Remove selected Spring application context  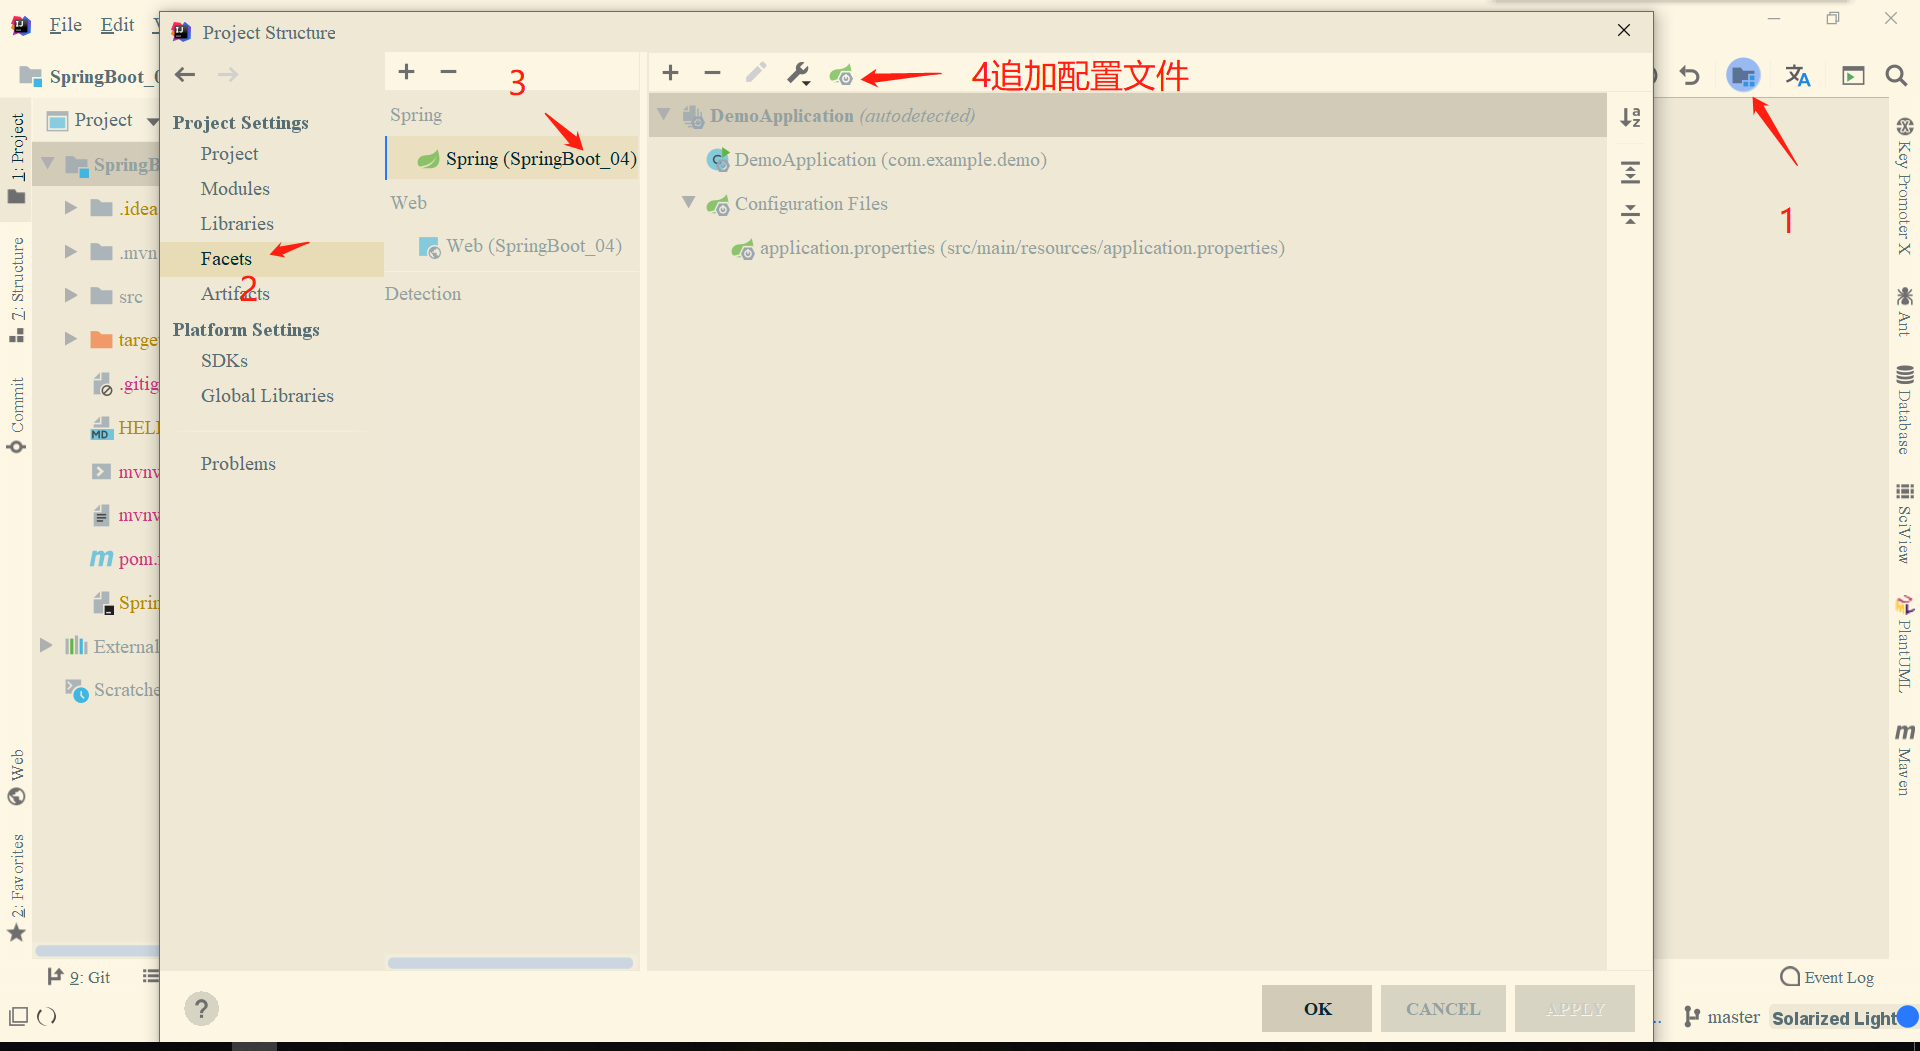point(712,72)
